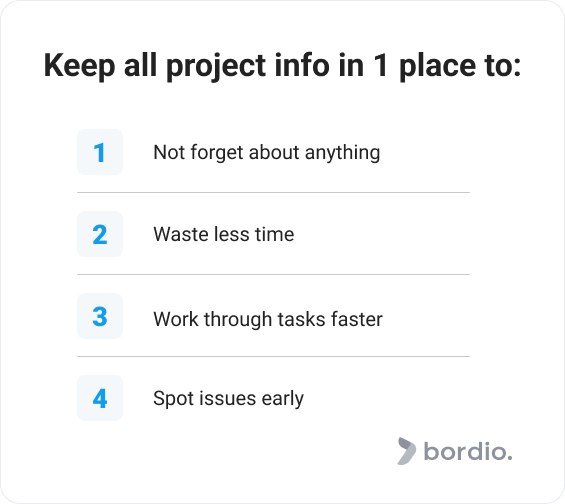Select 'Waste less time' item
The image size is (565, 504).
click(x=224, y=234)
